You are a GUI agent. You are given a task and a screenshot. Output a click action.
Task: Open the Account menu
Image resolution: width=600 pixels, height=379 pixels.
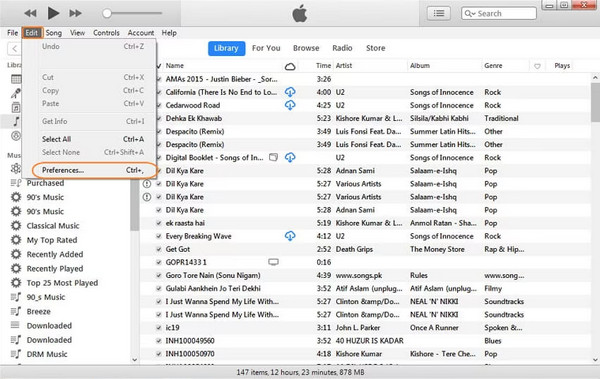pyautogui.click(x=141, y=33)
